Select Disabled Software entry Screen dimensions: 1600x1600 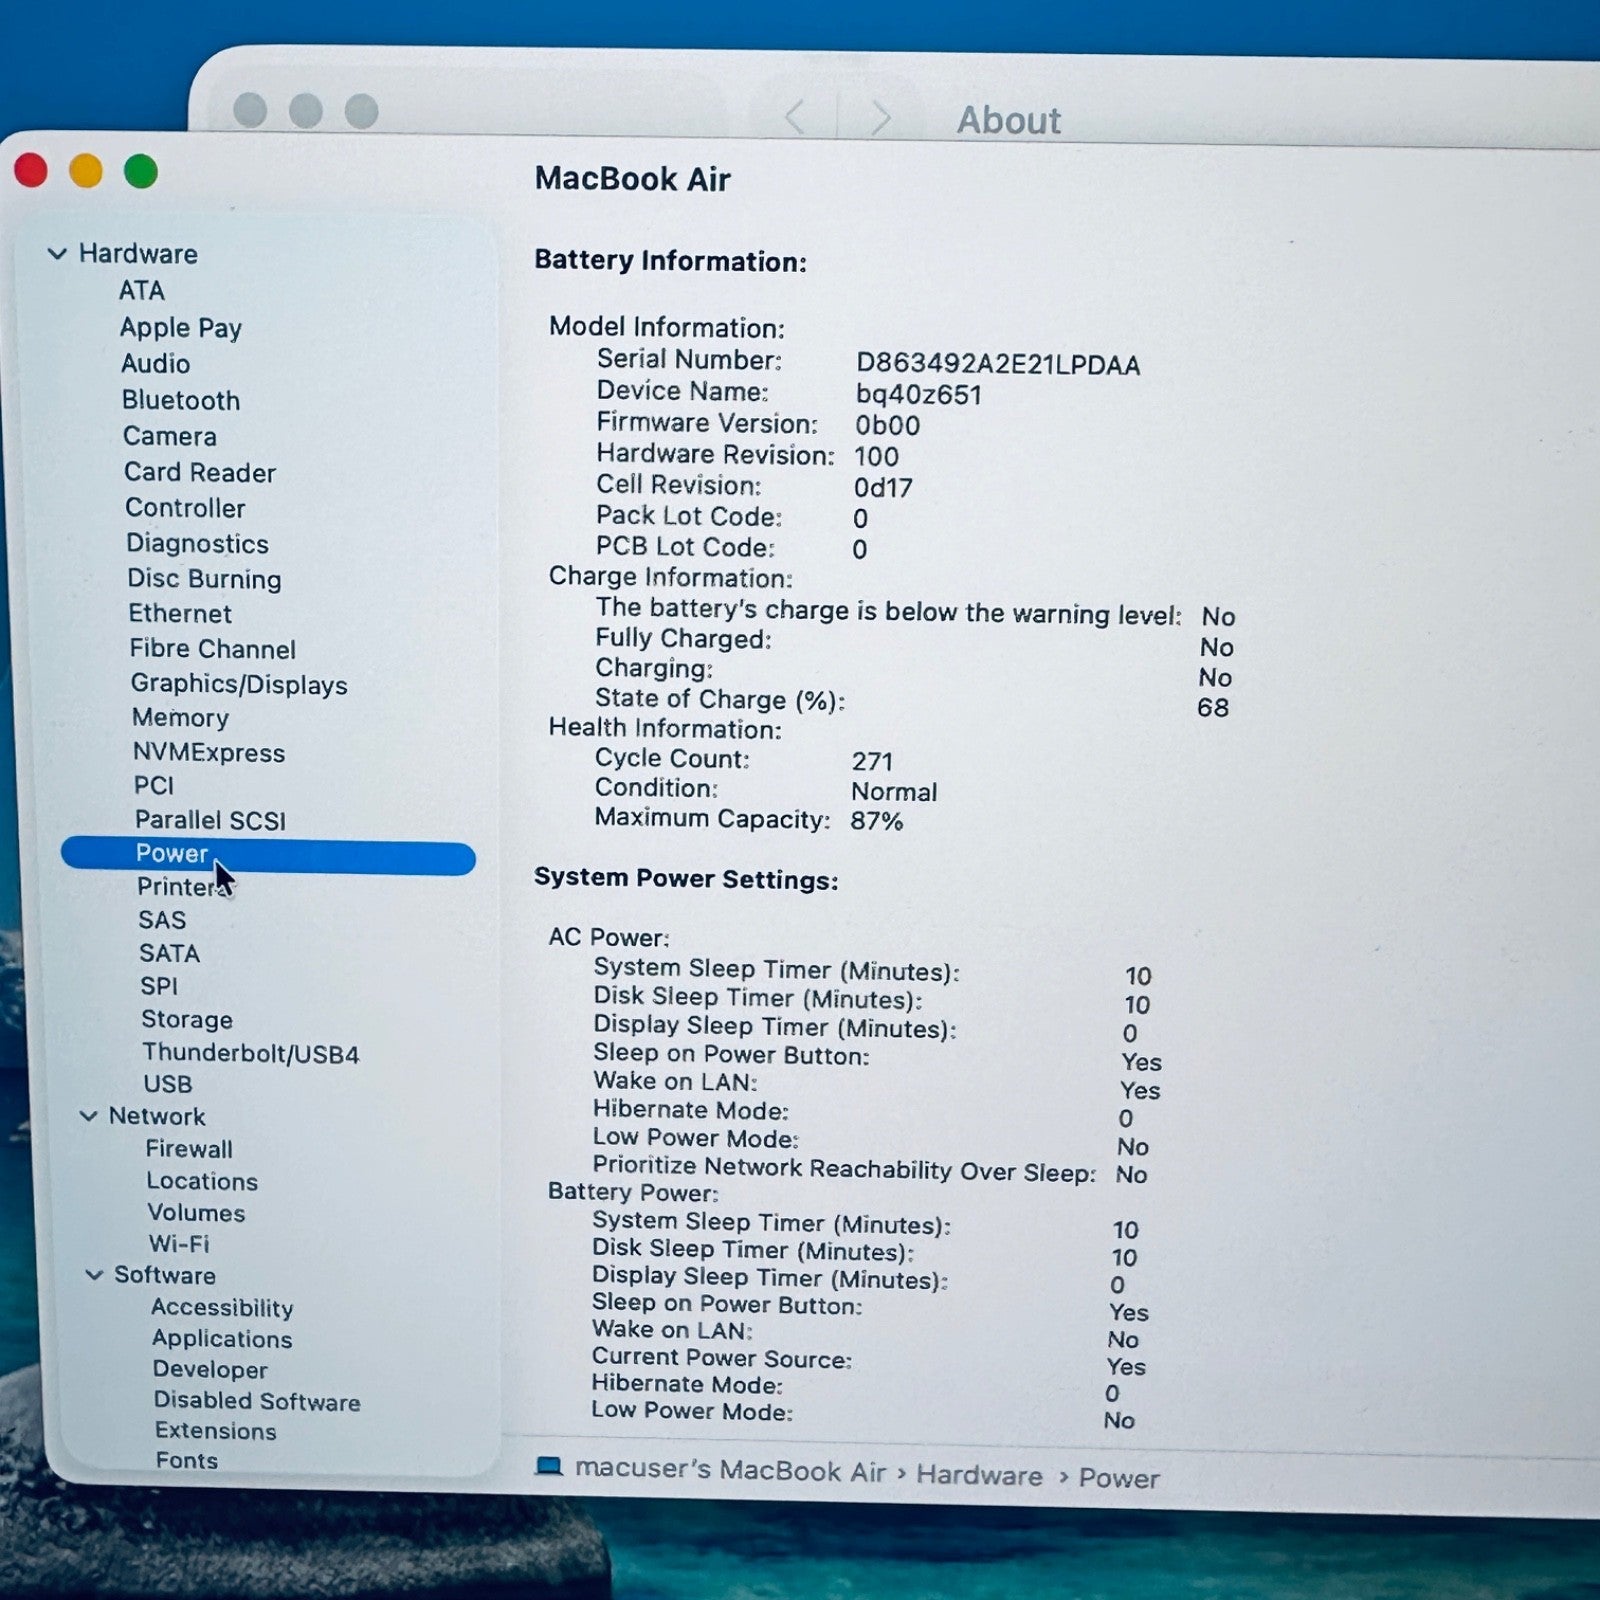257,1402
